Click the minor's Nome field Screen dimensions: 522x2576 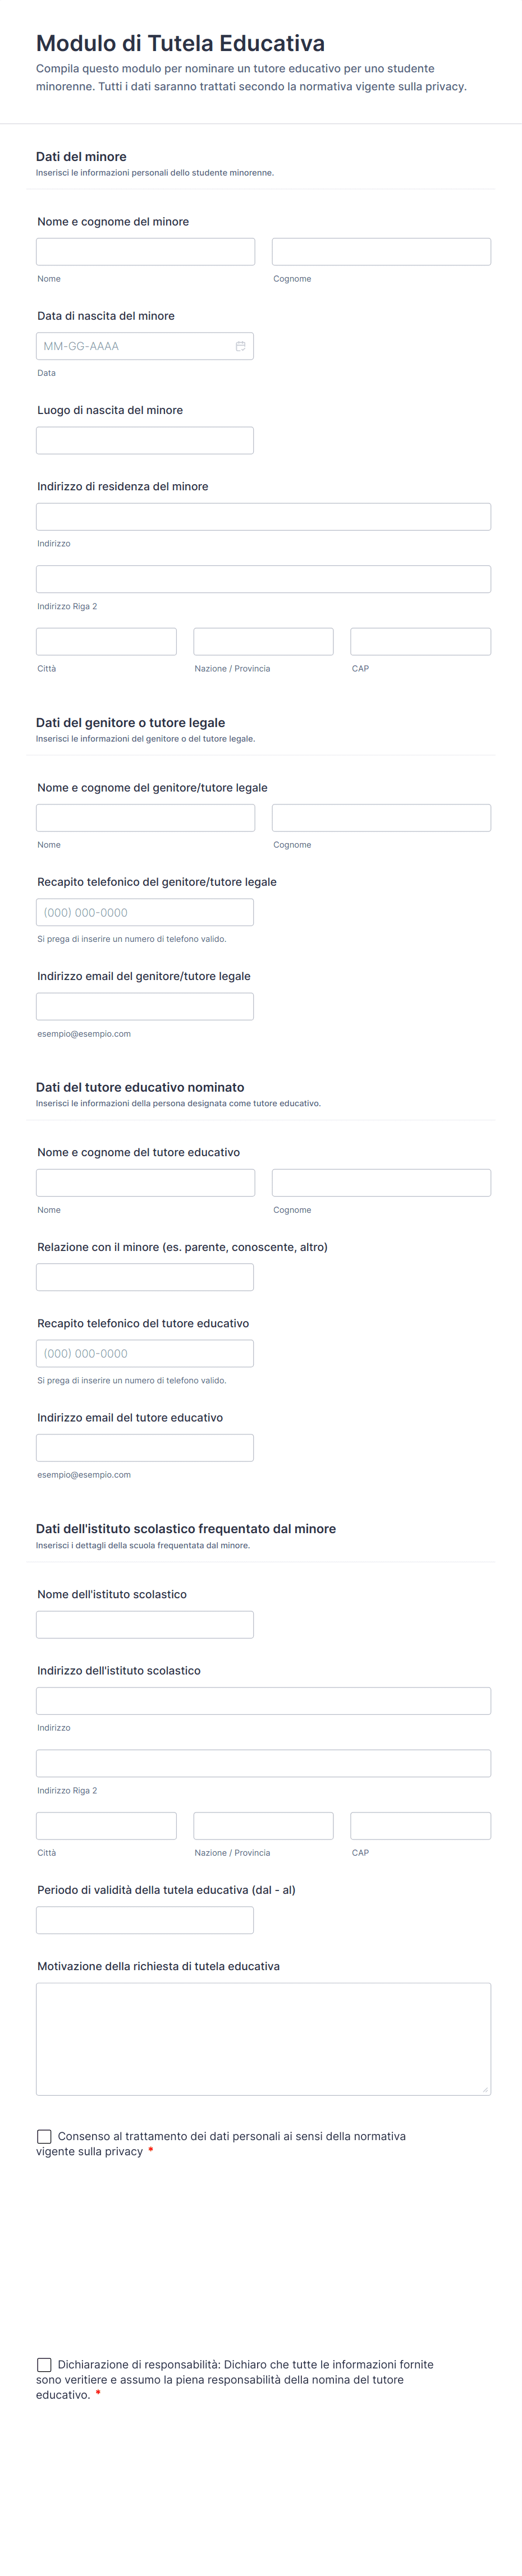(145, 252)
